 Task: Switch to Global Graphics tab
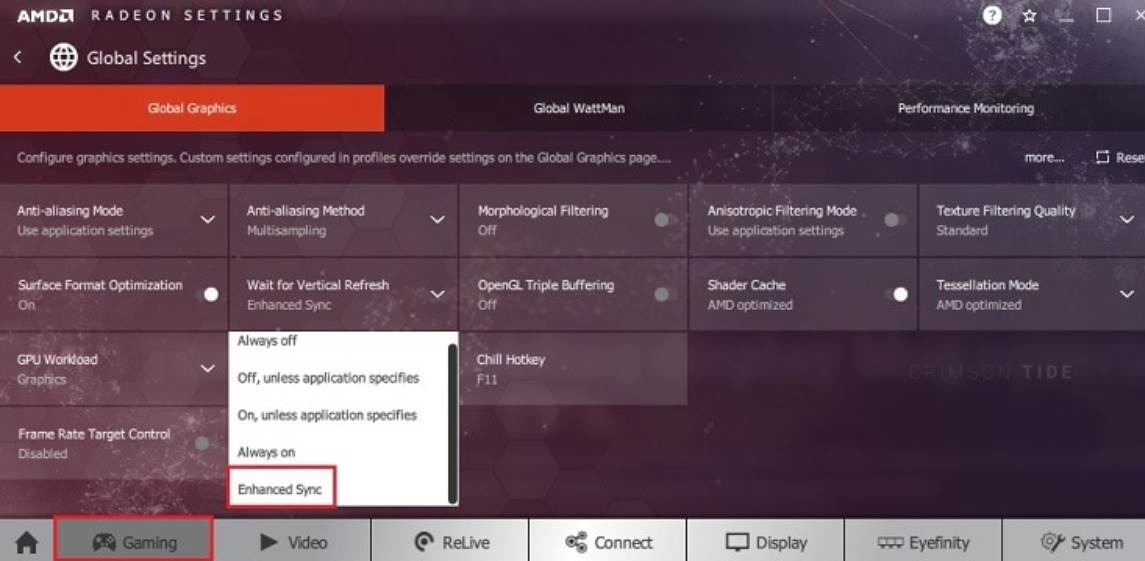coord(192,108)
